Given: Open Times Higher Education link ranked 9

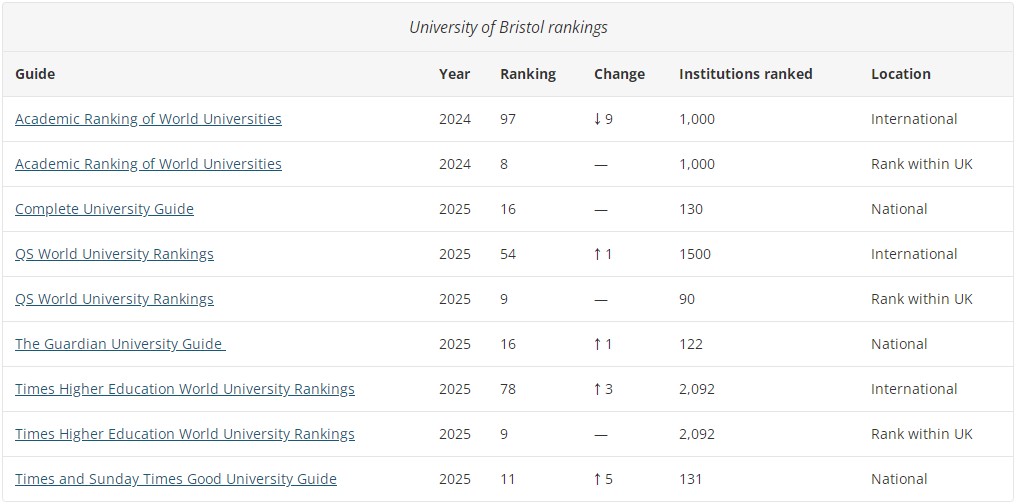Looking at the screenshot, I should point(185,434).
